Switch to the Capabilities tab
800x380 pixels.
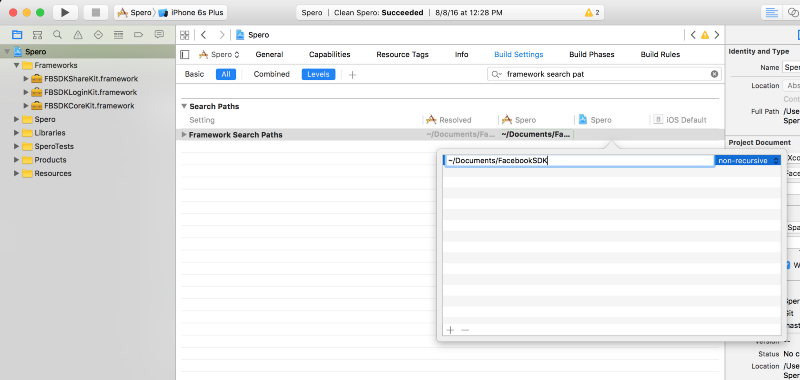click(330, 55)
